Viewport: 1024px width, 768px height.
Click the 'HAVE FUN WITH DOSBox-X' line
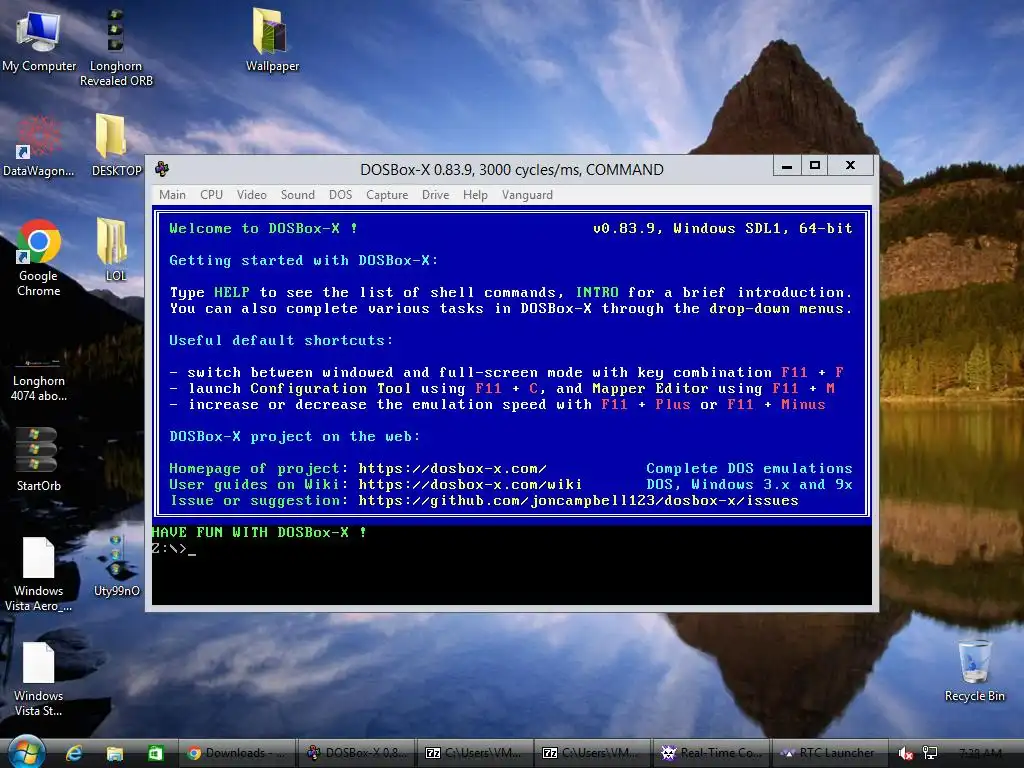(259, 532)
